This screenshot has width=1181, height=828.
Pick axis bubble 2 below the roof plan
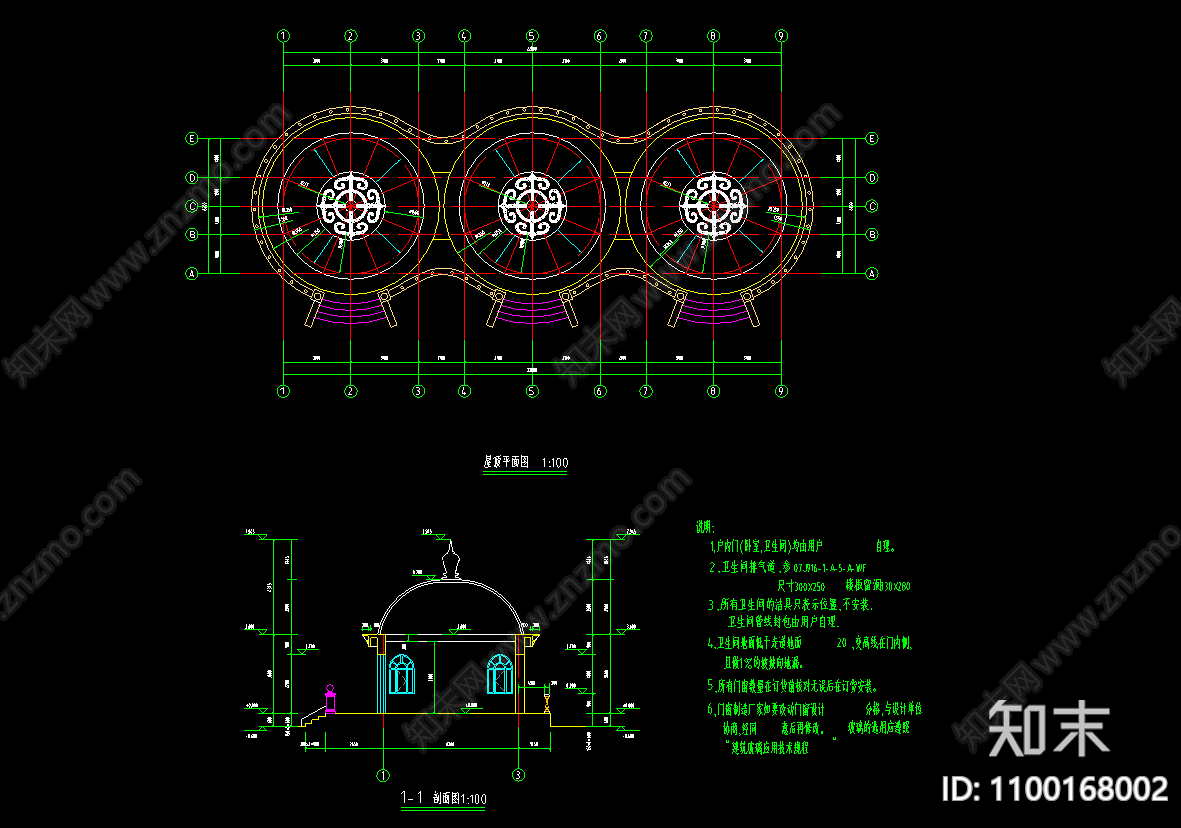point(350,391)
